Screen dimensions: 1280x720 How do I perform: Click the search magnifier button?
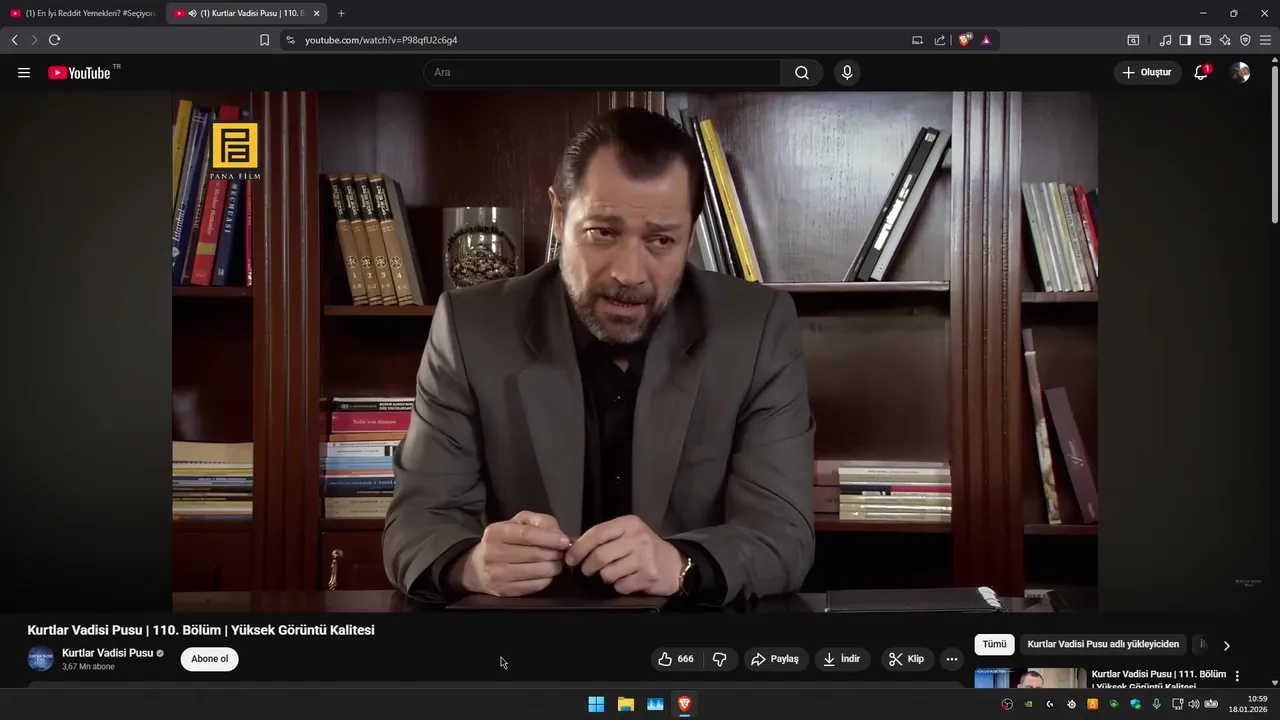click(x=802, y=72)
